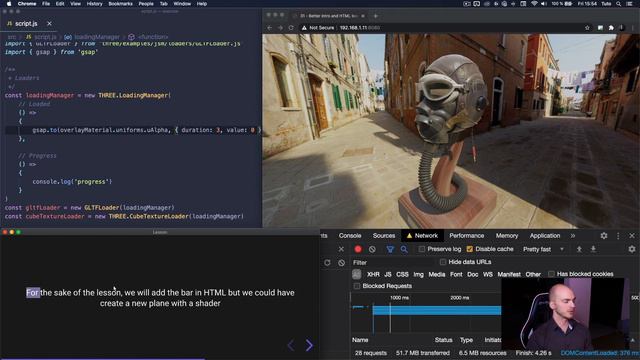Check Blocked Requests
Screen dimensions: 640x360
pyautogui.click(x=357, y=286)
